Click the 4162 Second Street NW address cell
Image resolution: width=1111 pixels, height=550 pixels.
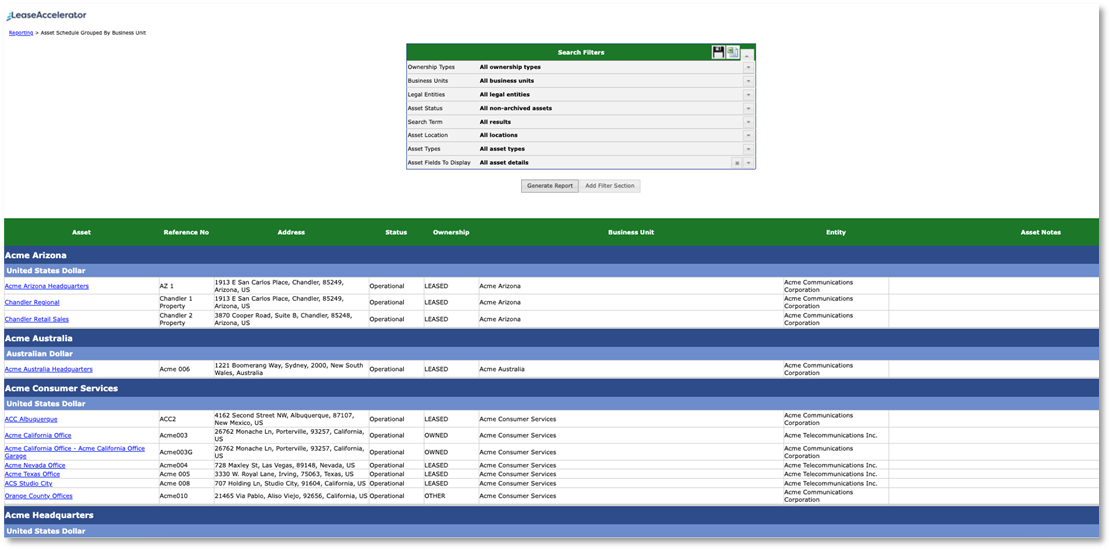click(x=291, y=420)
